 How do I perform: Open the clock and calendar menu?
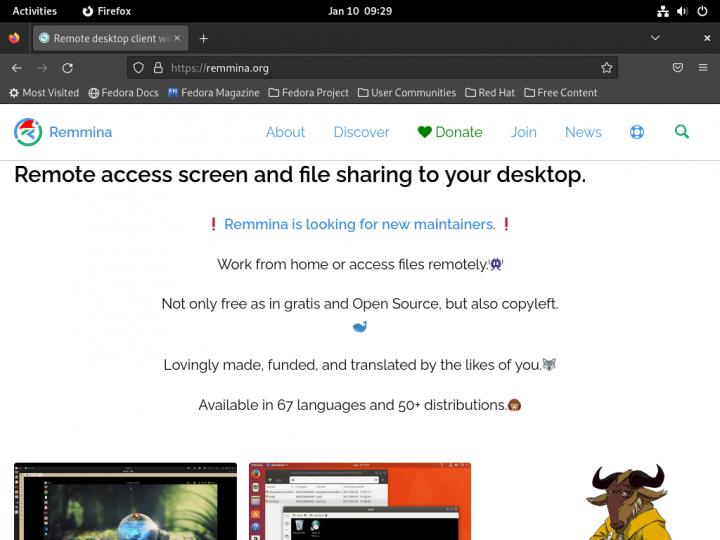[x=359, y=11]
